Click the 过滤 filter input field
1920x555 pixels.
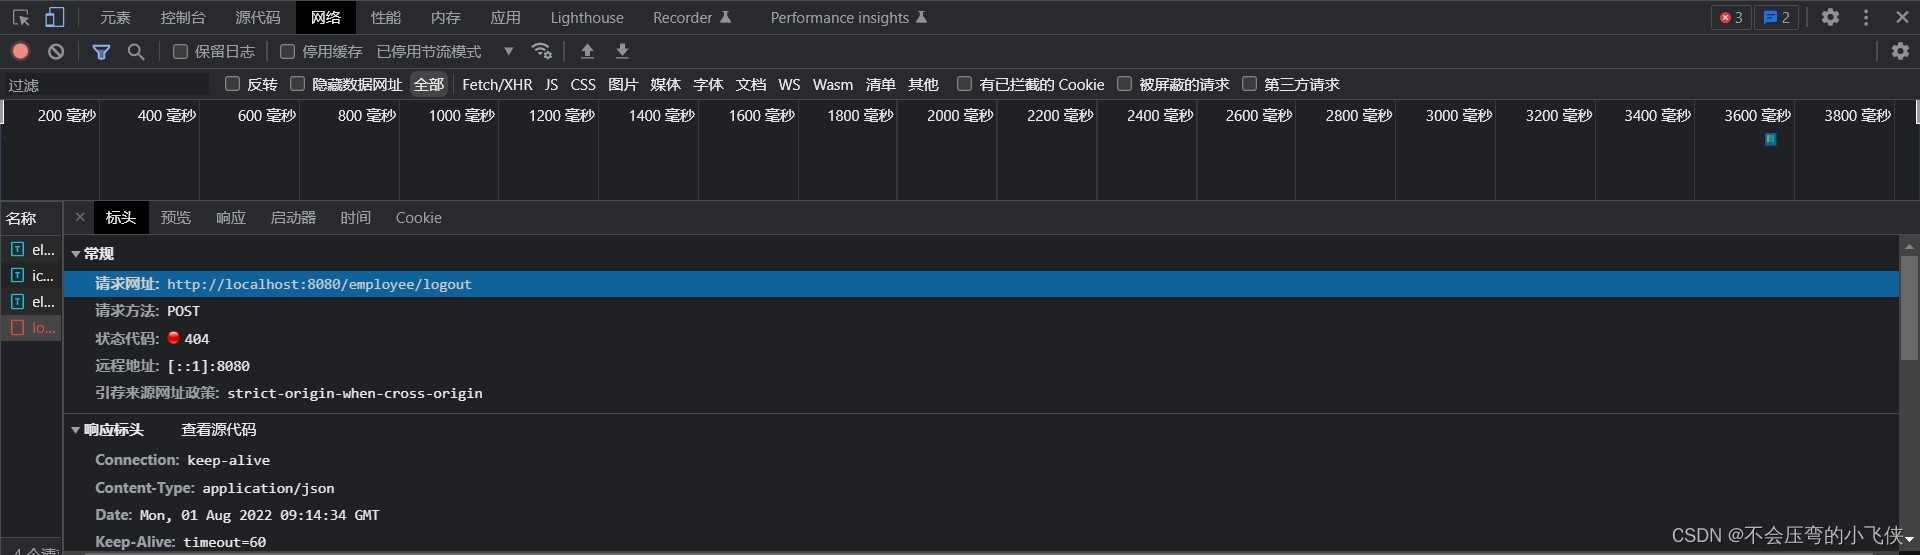coord(105,85)
